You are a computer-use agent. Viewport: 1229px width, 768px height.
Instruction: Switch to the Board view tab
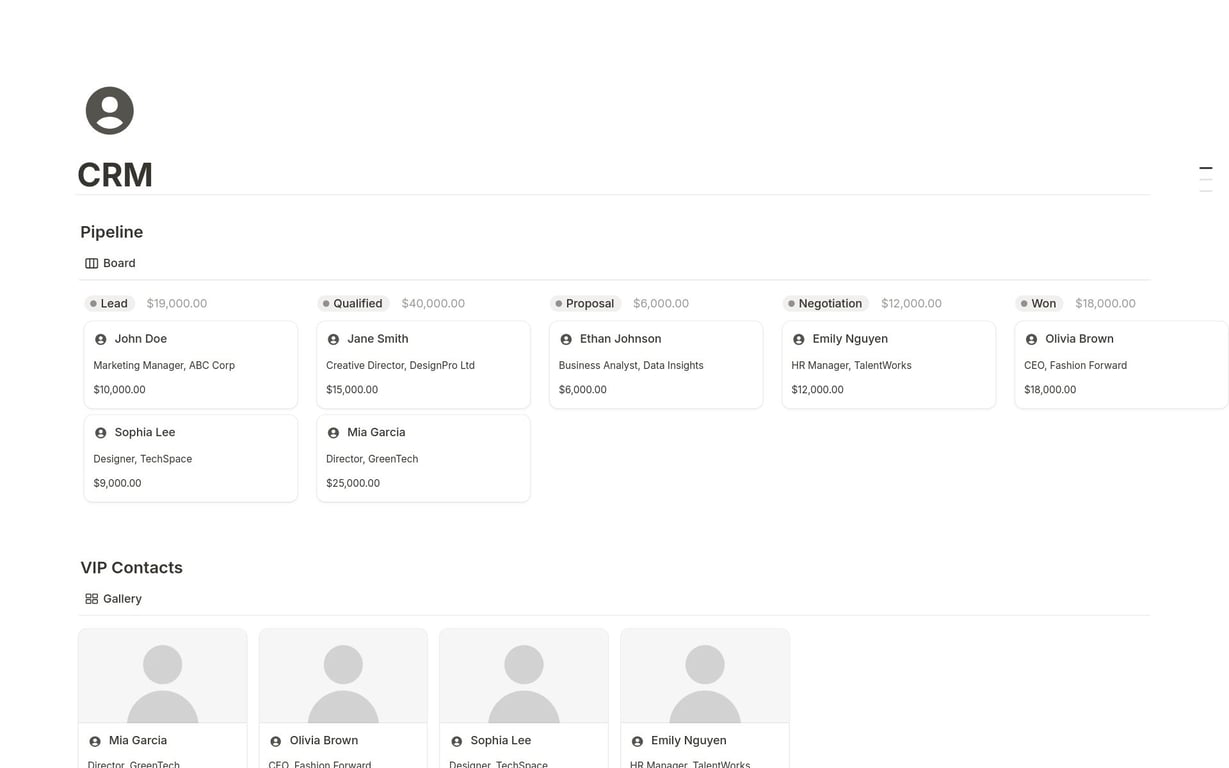pyautogui.click(x=110, y=263)
